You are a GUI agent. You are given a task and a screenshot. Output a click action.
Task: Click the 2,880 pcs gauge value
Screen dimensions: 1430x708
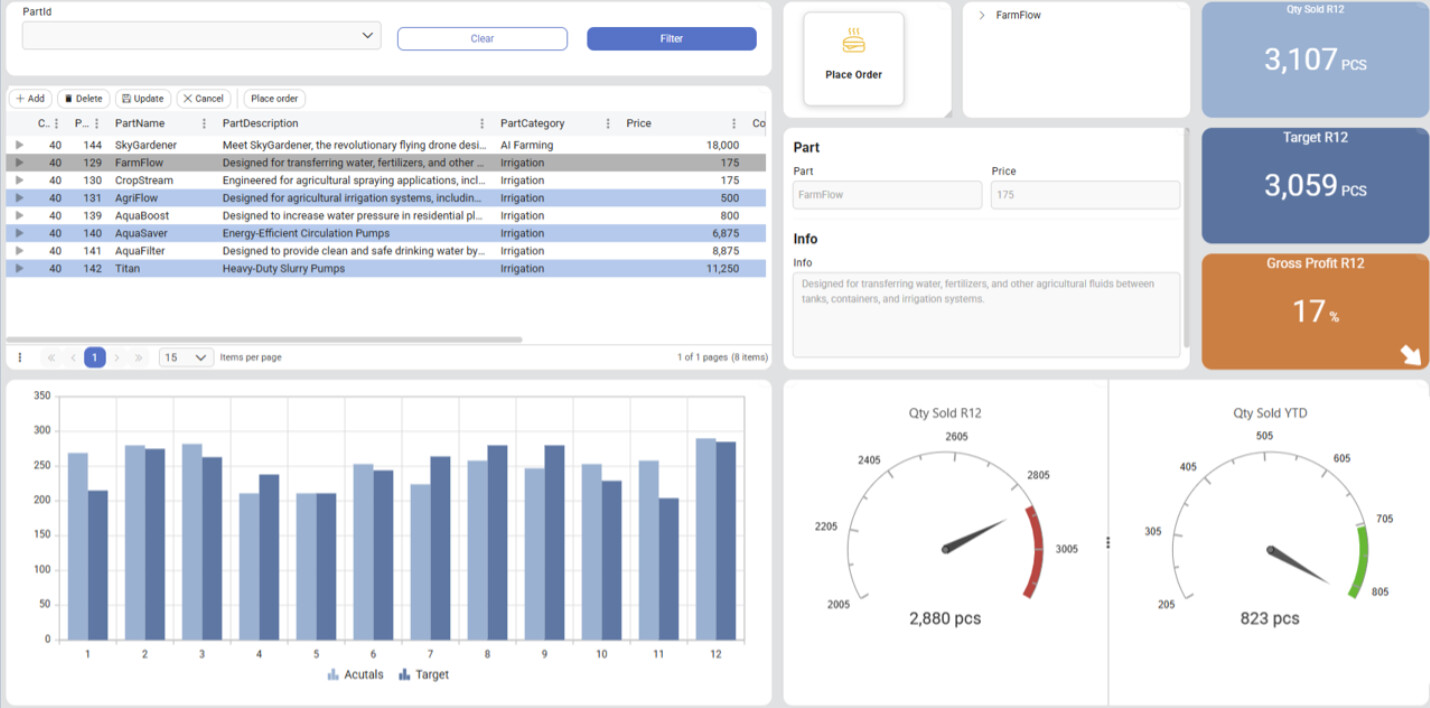coord(945,618)
